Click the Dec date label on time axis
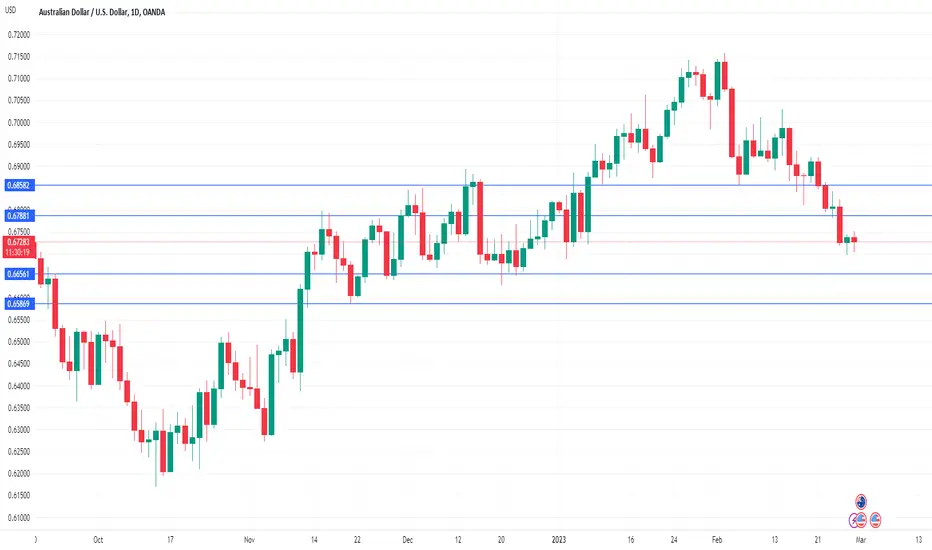Screen dimensions: 932x550 (x=407, y=540)
